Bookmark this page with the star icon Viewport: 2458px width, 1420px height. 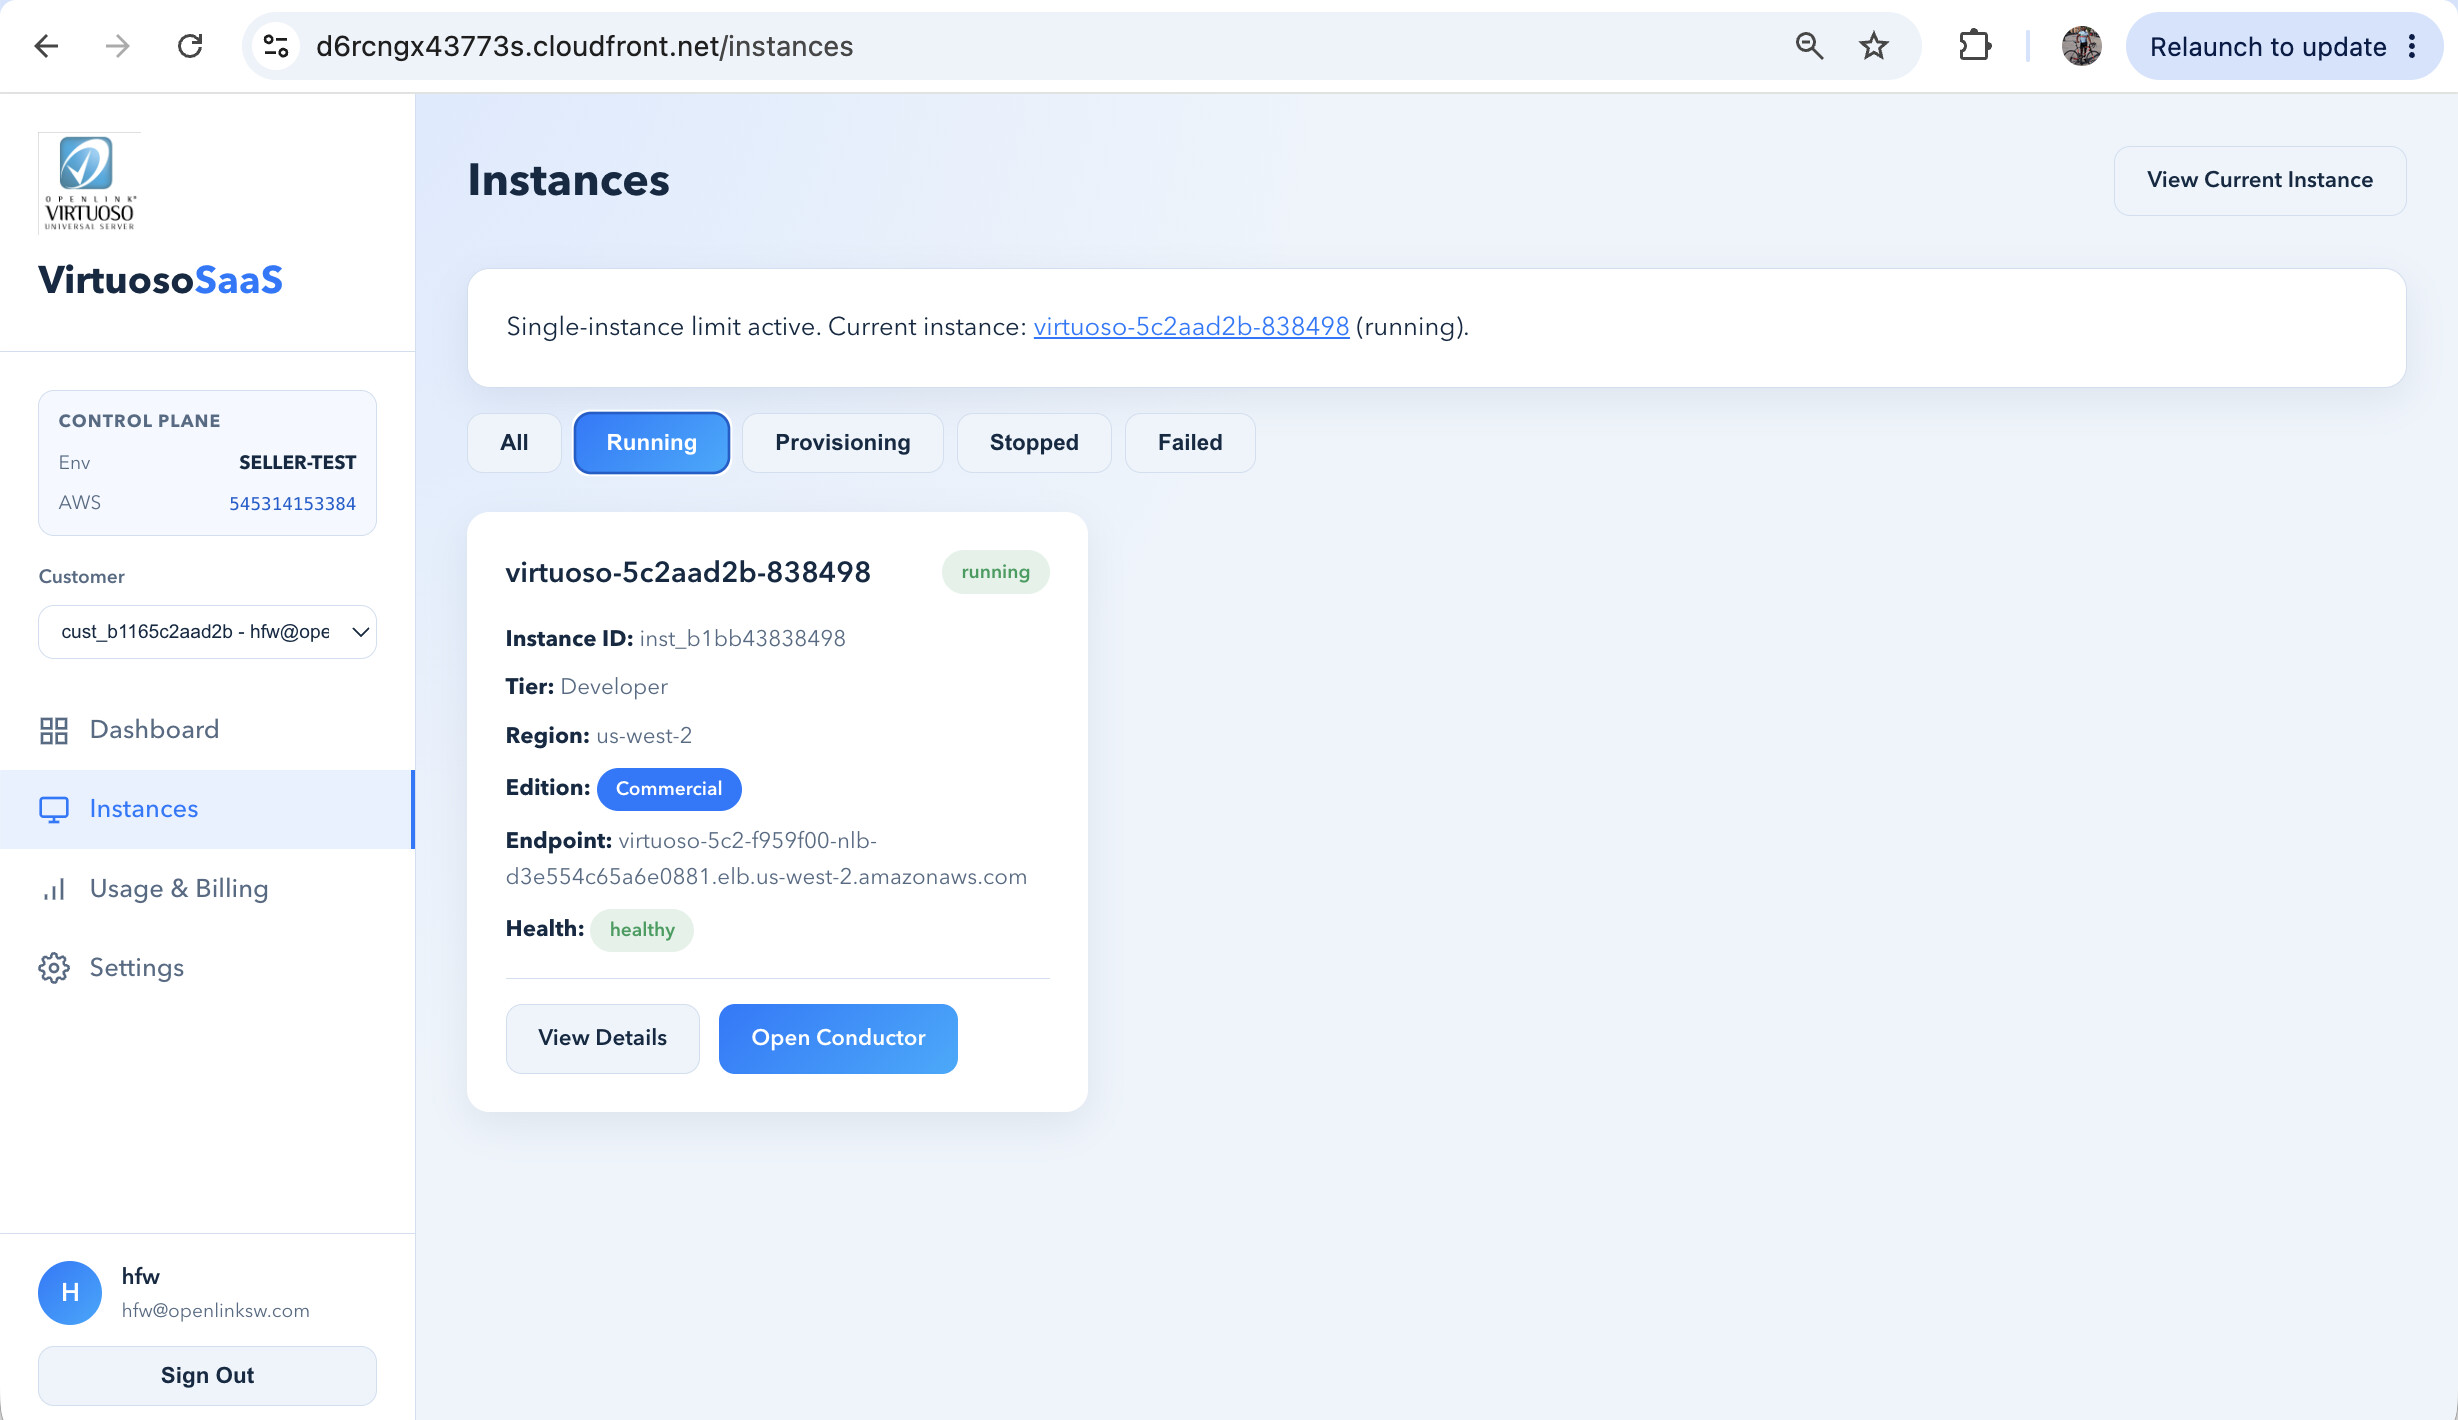point(1874,46)
